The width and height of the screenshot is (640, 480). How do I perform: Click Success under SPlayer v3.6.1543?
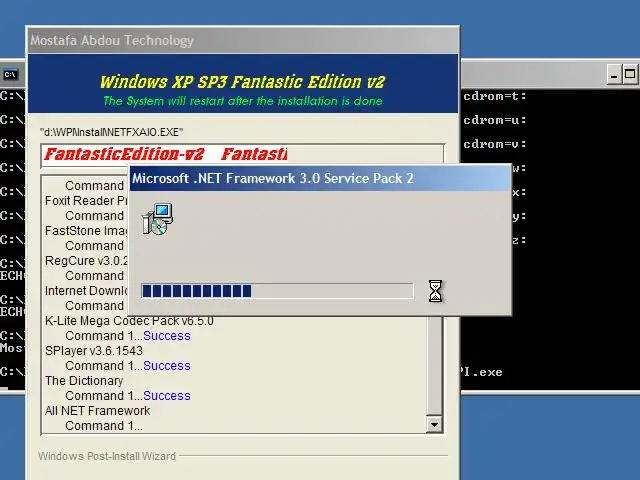167,366
